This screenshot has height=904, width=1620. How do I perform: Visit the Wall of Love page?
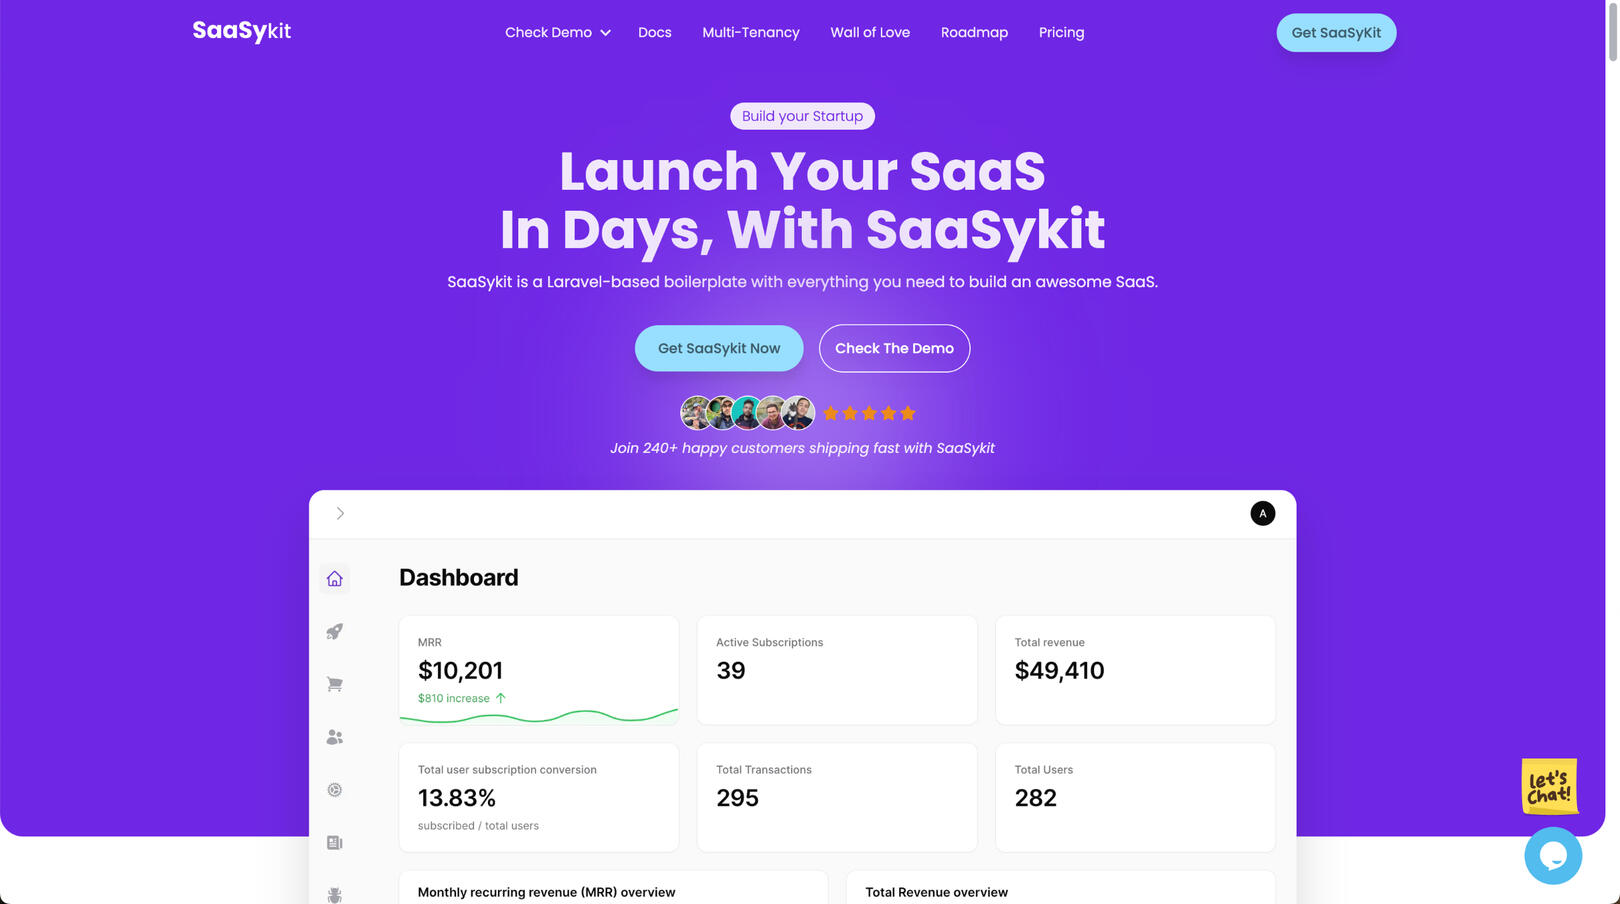[x=870, y=32]
